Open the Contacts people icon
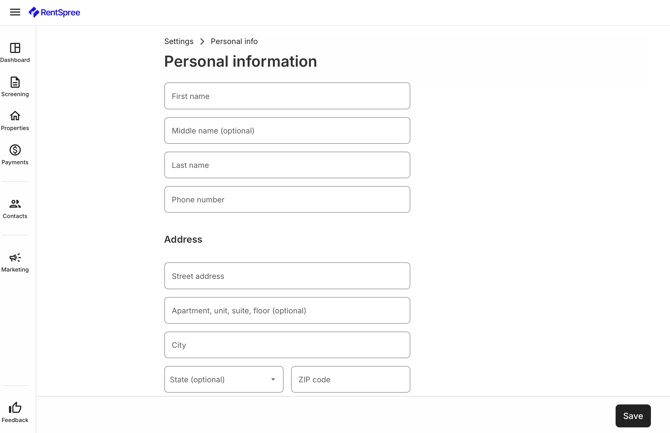670x433 pixels. [15, 204]
